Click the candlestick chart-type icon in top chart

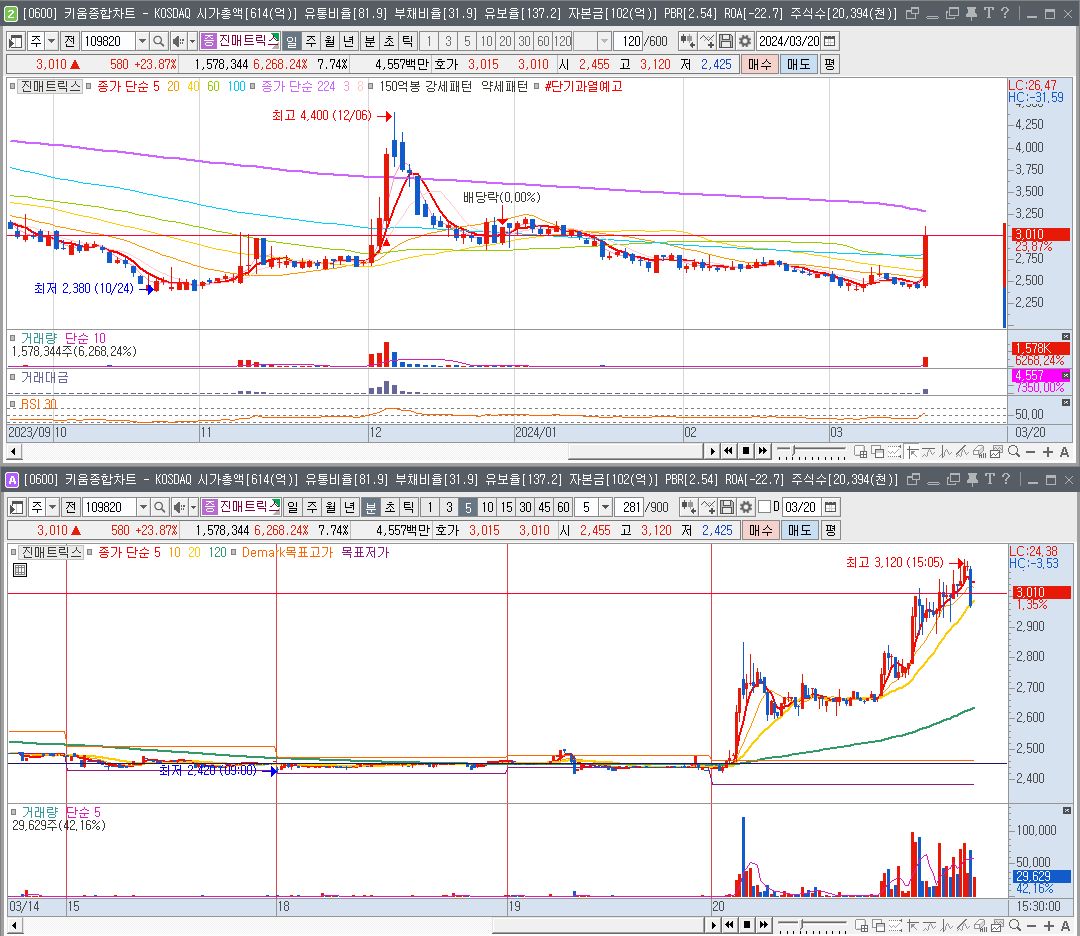(x=687, y=41)
